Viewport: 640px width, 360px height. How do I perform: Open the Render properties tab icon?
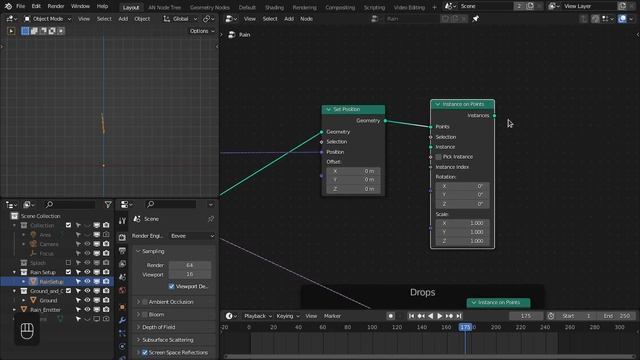122,237
